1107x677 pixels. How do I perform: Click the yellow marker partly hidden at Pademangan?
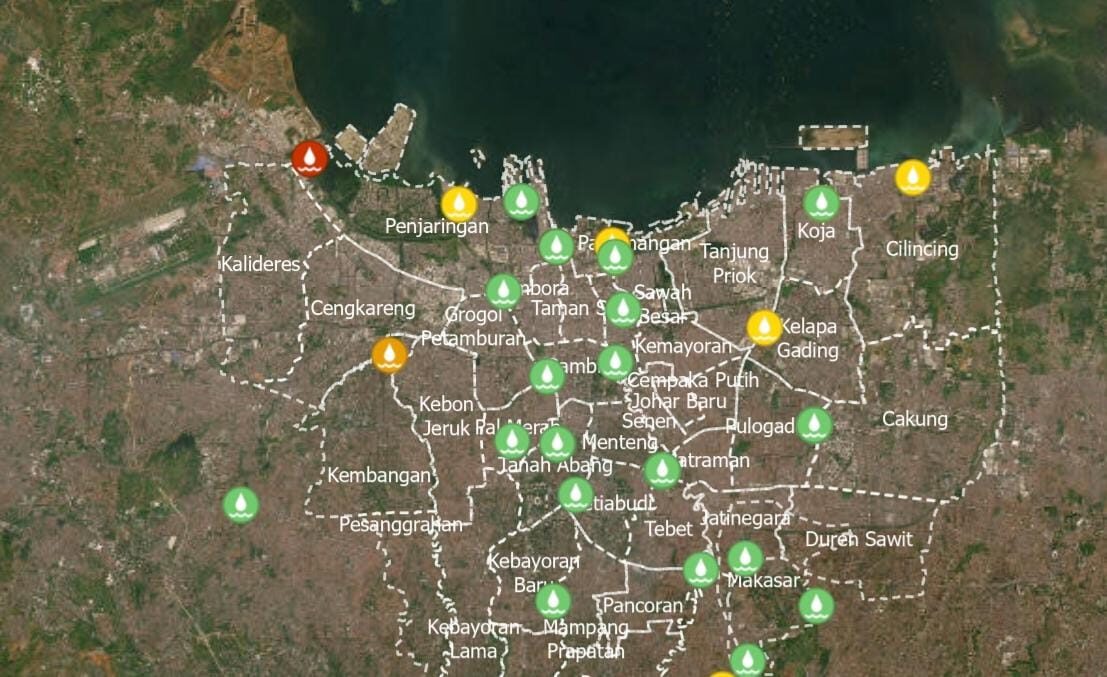(x=611, y=236)
